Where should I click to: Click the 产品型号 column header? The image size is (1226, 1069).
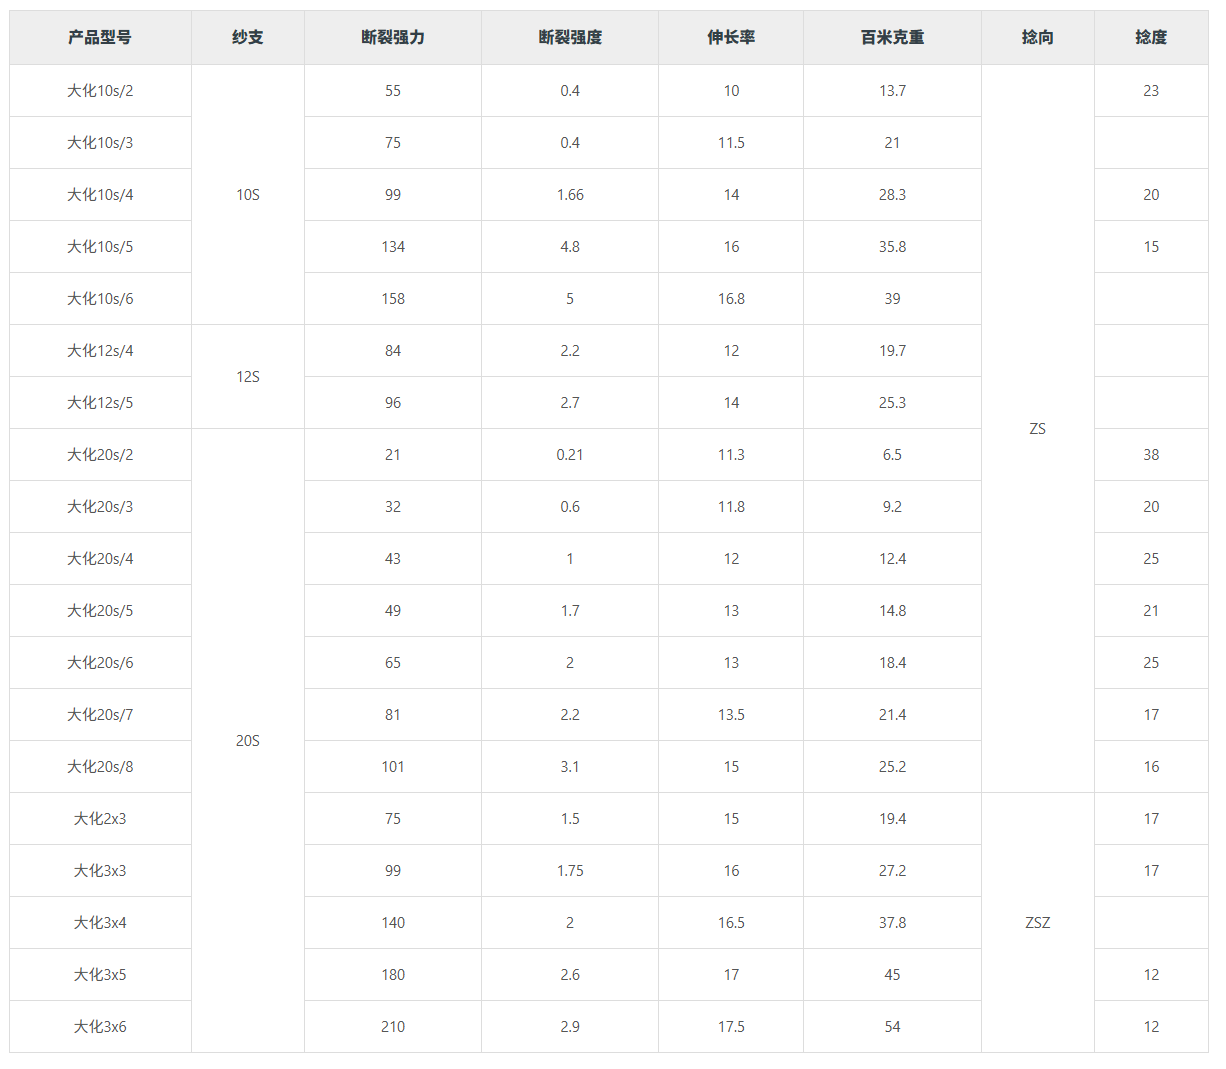coord(100,37)
